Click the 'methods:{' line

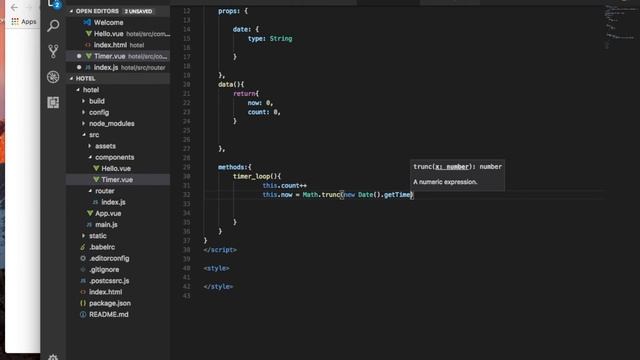point(234,167)
